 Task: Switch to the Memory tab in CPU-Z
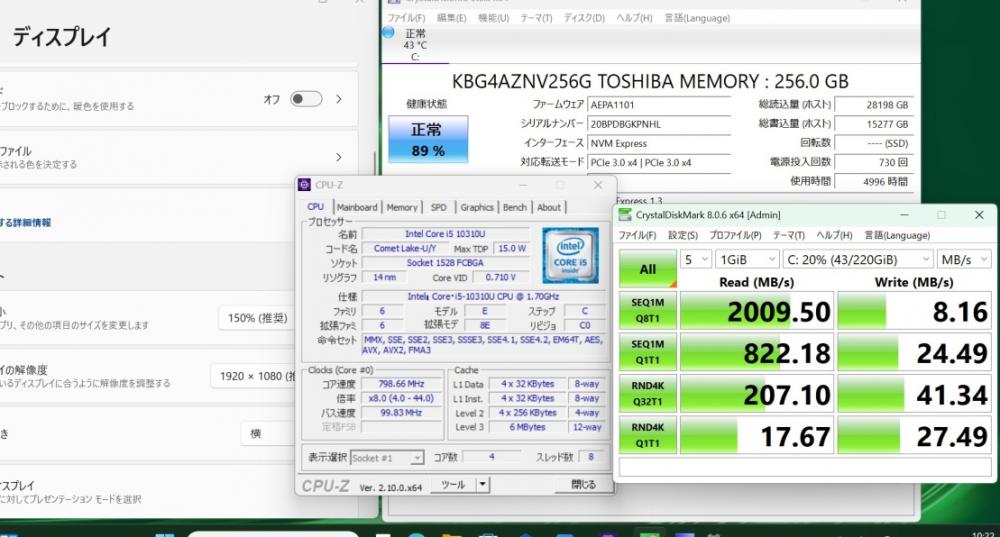pyautogui.click(x=402, y=207)
